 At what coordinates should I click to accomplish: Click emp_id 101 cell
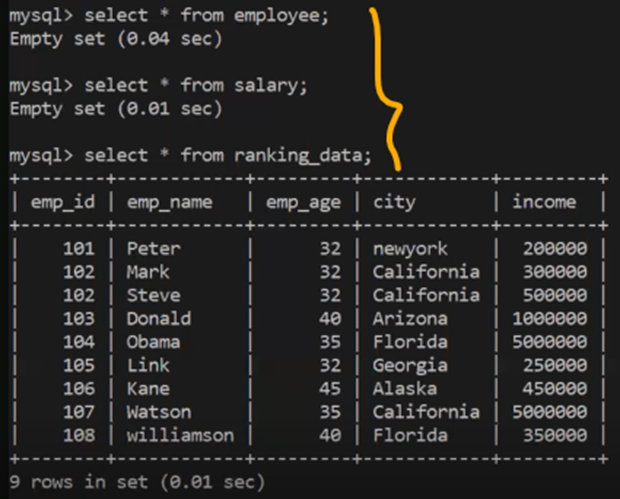click(79, 249)
